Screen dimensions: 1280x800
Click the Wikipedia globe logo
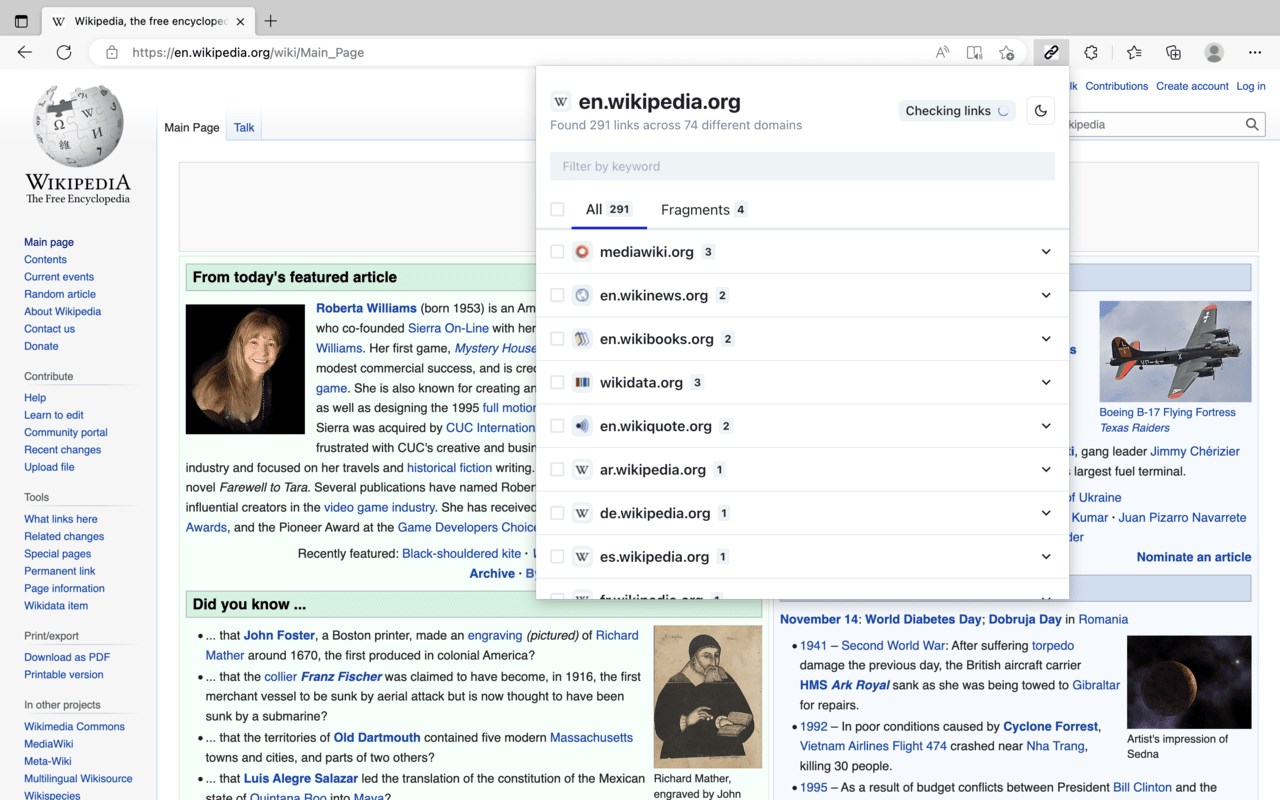click(x=78, y=125)
